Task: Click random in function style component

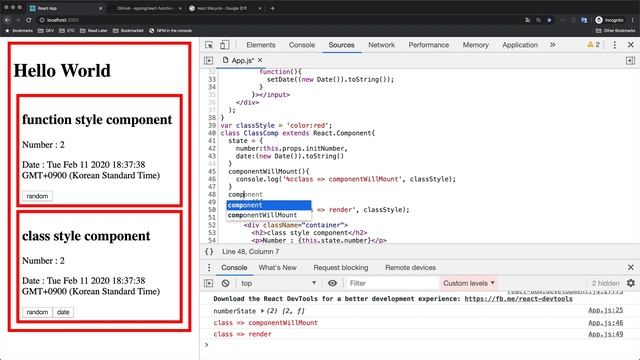Action: pyautogui.click(x=37, y=196)
